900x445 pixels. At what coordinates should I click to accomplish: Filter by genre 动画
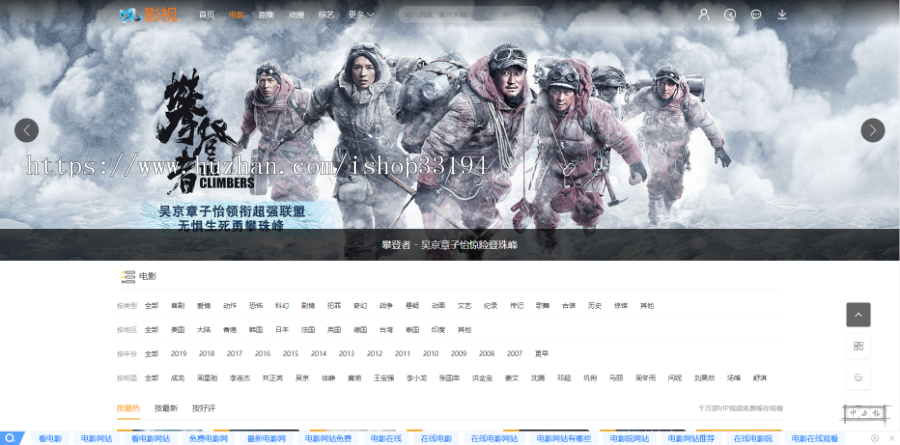point(438,306)
